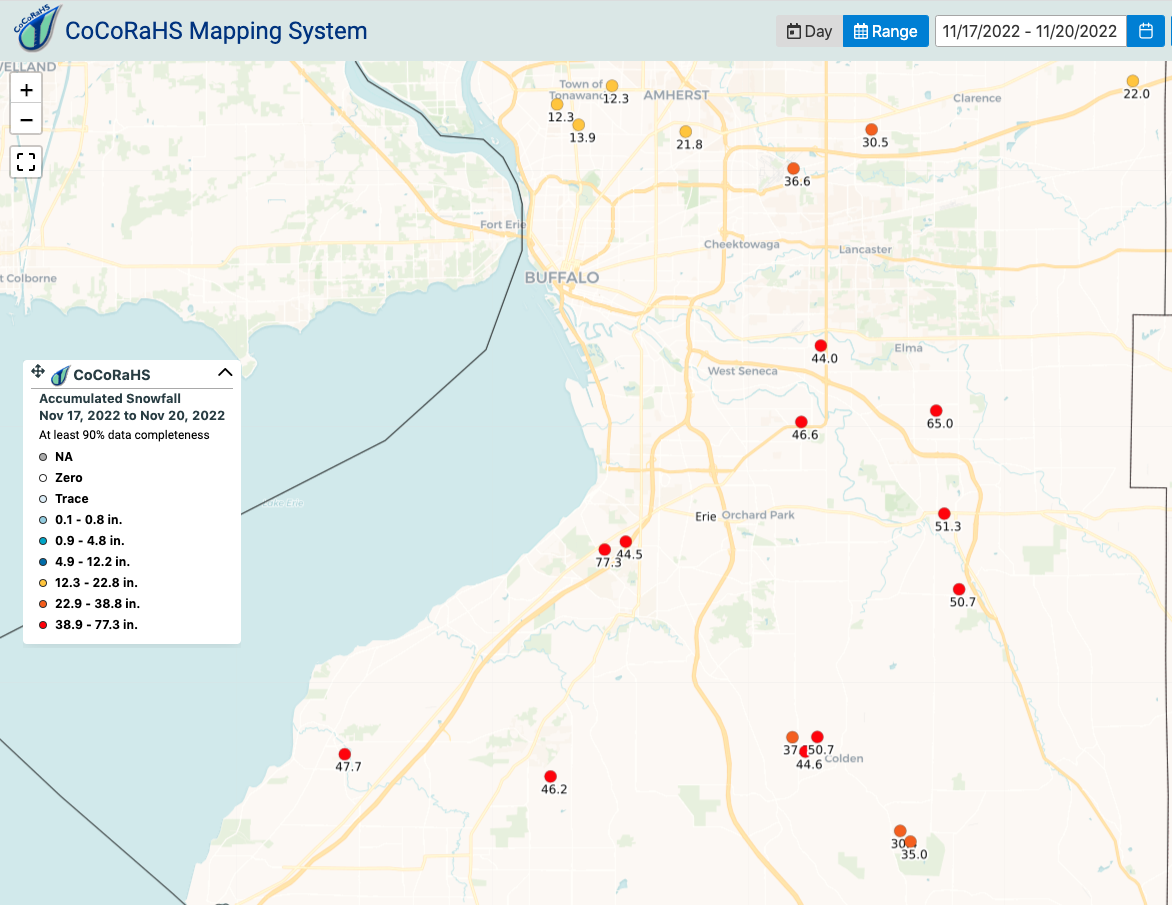Select the 65.0 inch station marker
This screenshot has width=1172, height=905.
tap(936, 410)
